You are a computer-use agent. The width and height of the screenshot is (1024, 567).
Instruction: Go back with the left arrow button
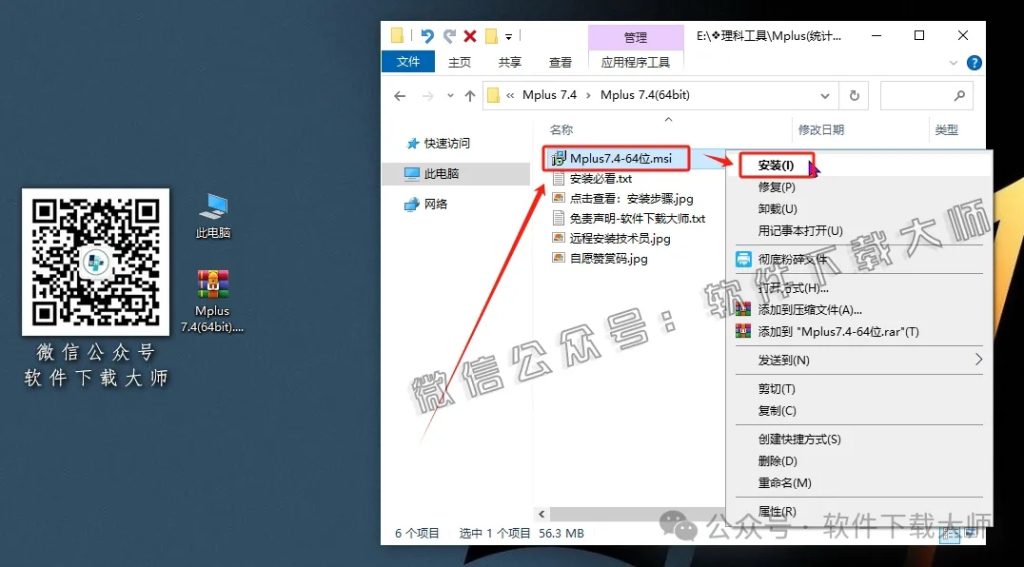pyautogui.click(x=400, y=96)
